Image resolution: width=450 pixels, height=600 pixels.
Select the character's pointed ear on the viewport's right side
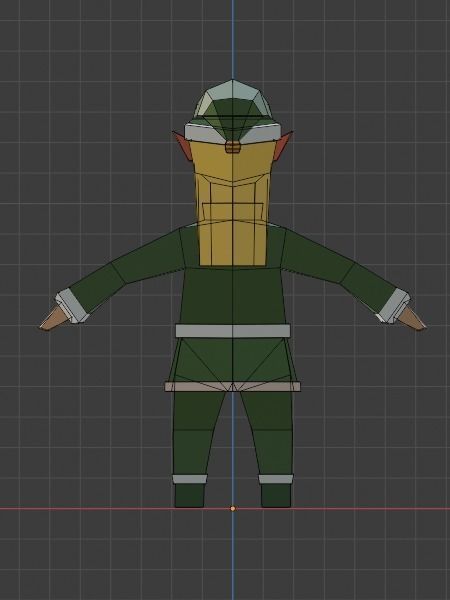[282, 146]
